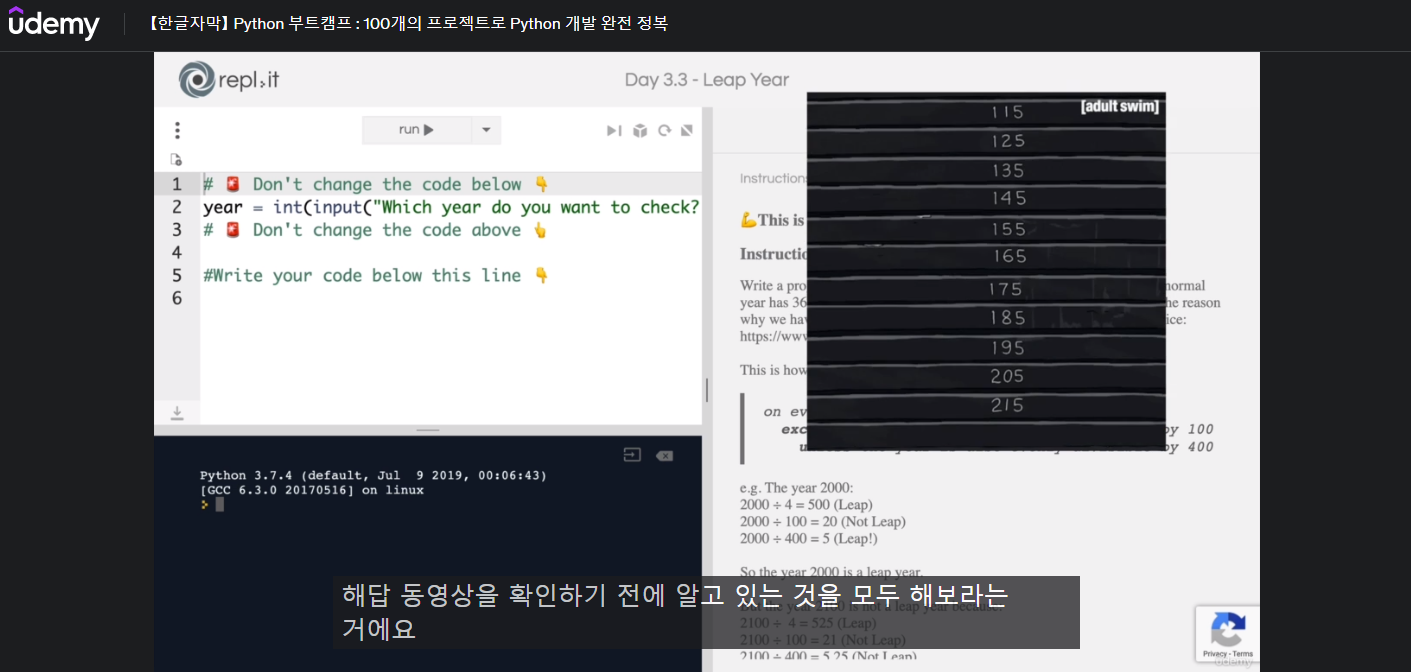Click the "year = int(input(" code line
This screenshot has width=1411, height=672.
pos(451,207)
